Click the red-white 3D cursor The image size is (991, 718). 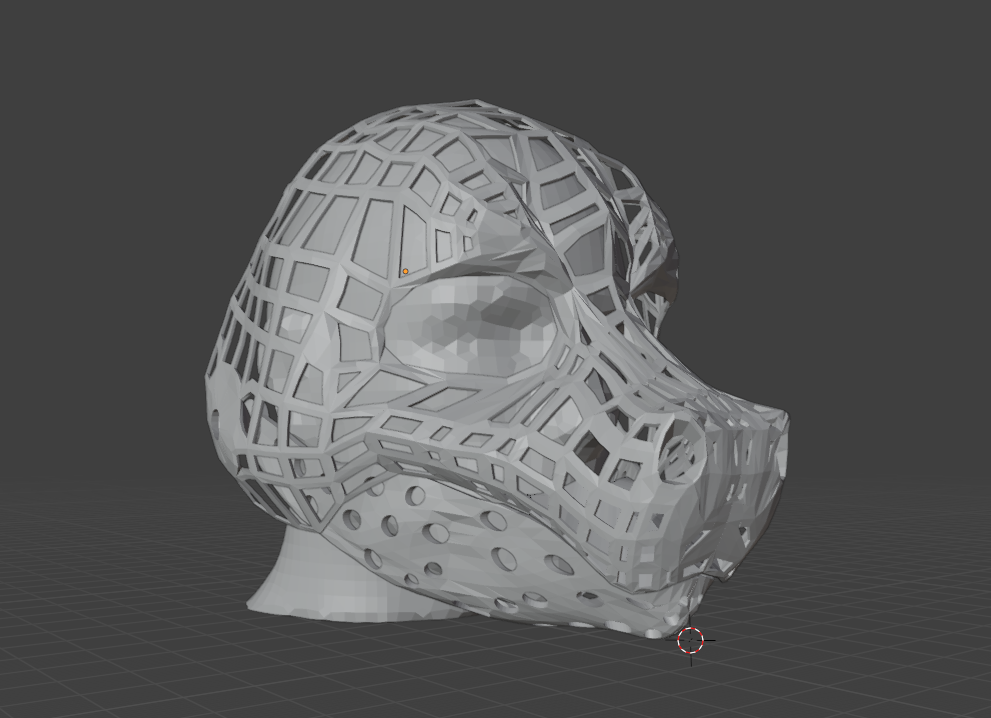(x=690, y=640)
